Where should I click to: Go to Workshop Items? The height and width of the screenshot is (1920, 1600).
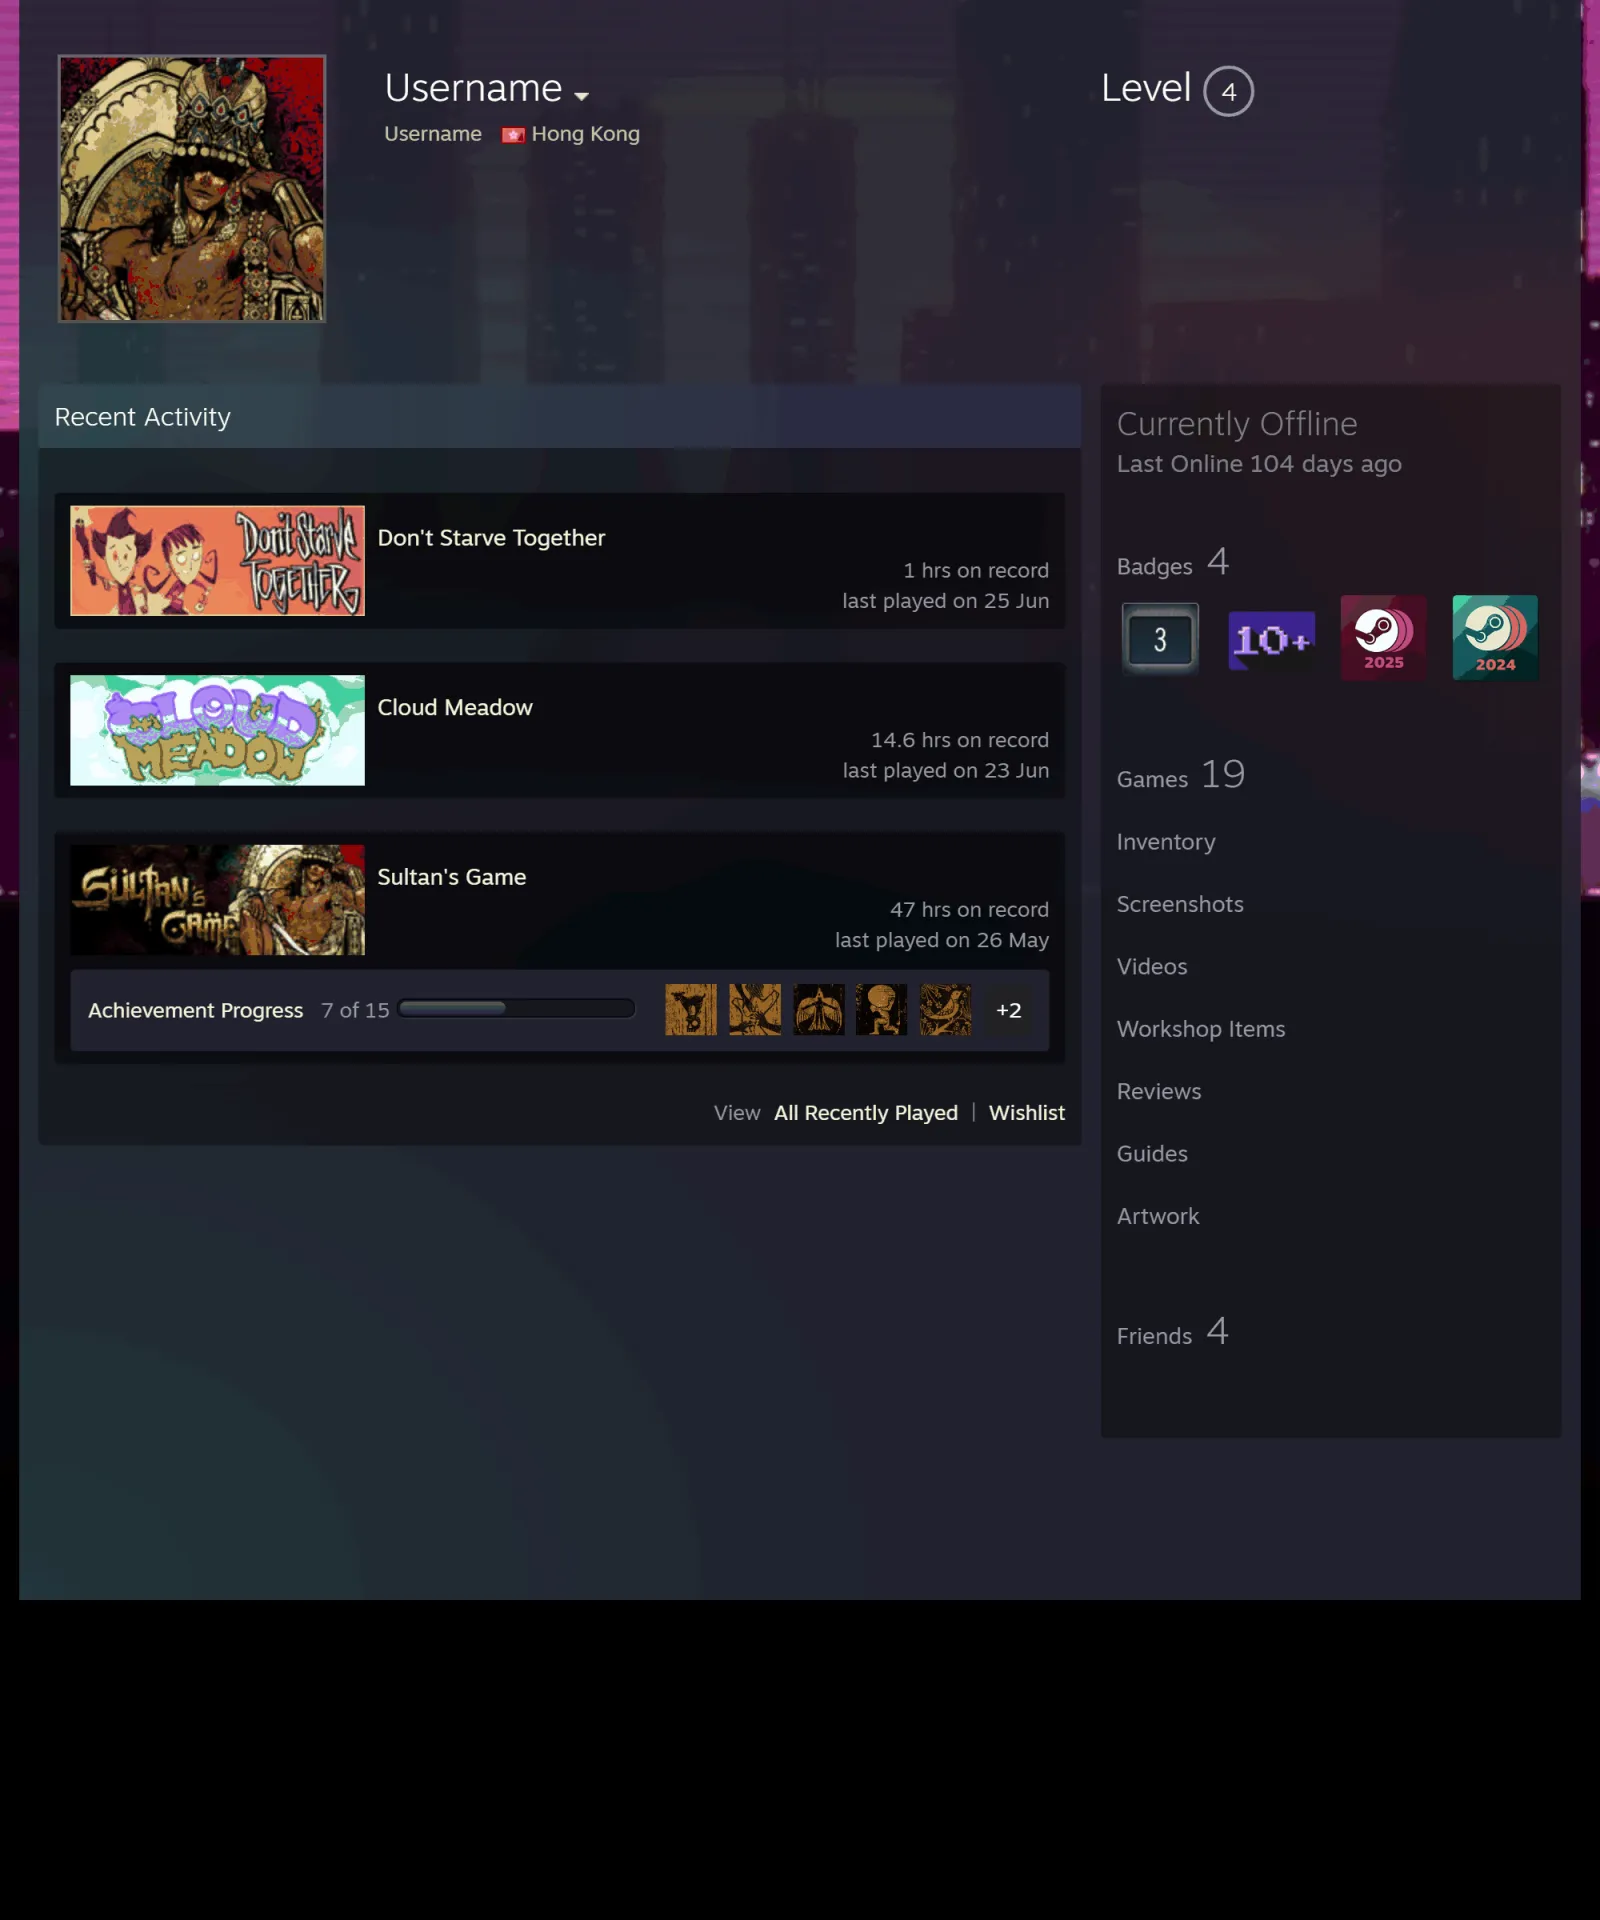point(1201,1029)
